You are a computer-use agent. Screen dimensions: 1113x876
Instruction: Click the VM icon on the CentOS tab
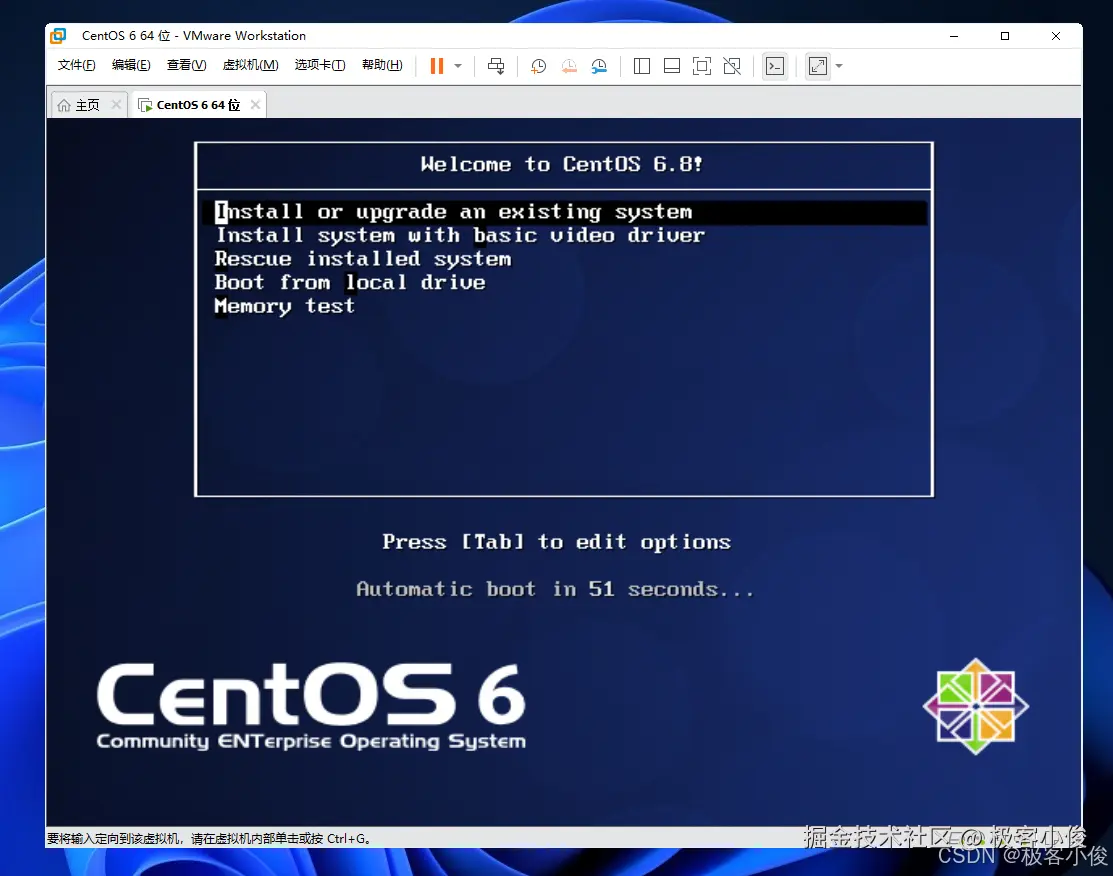click(x=145, y=105)
